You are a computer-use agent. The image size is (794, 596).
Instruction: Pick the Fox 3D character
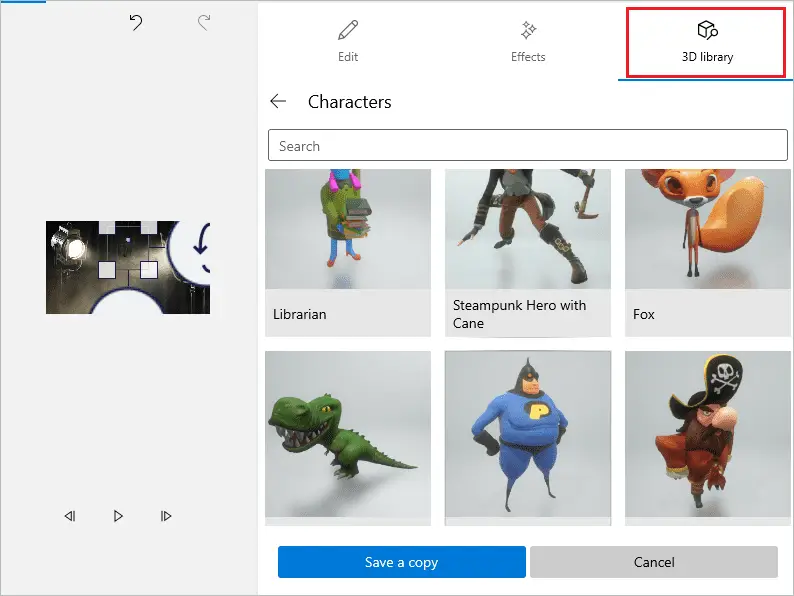pyautogui.click(x=707, y=252)
